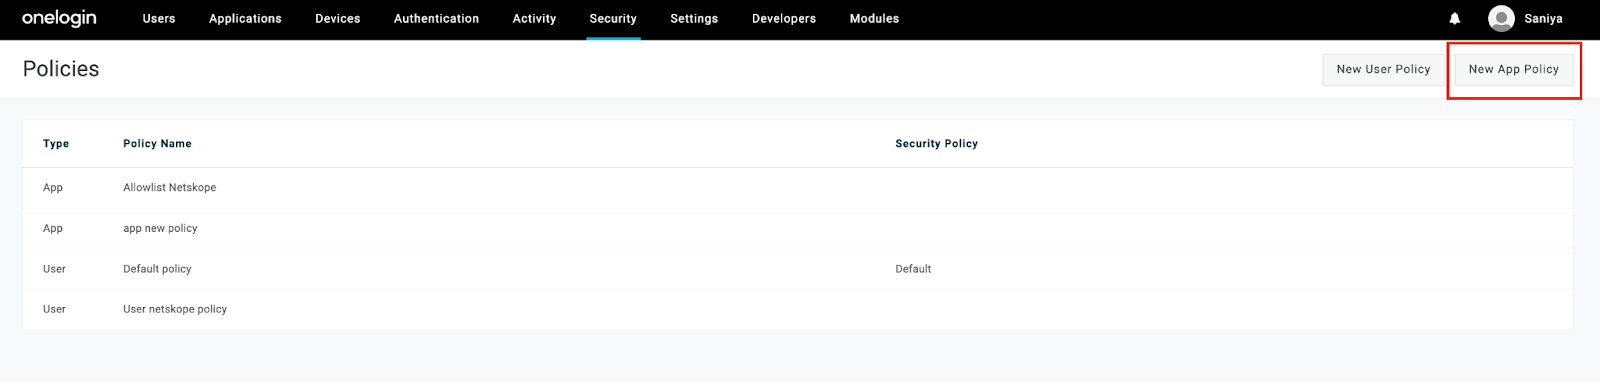Open the Saniya account menu

point(1543,18)
